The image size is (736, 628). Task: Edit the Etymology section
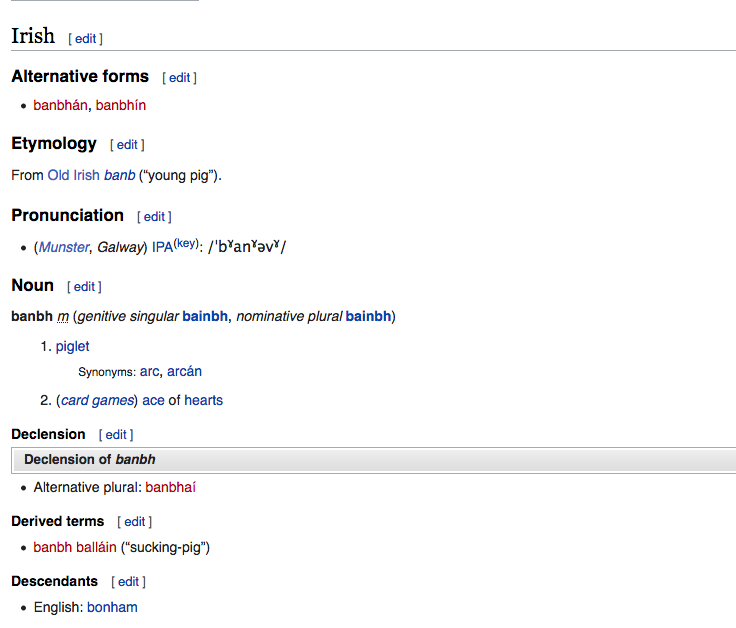point(127,145)
